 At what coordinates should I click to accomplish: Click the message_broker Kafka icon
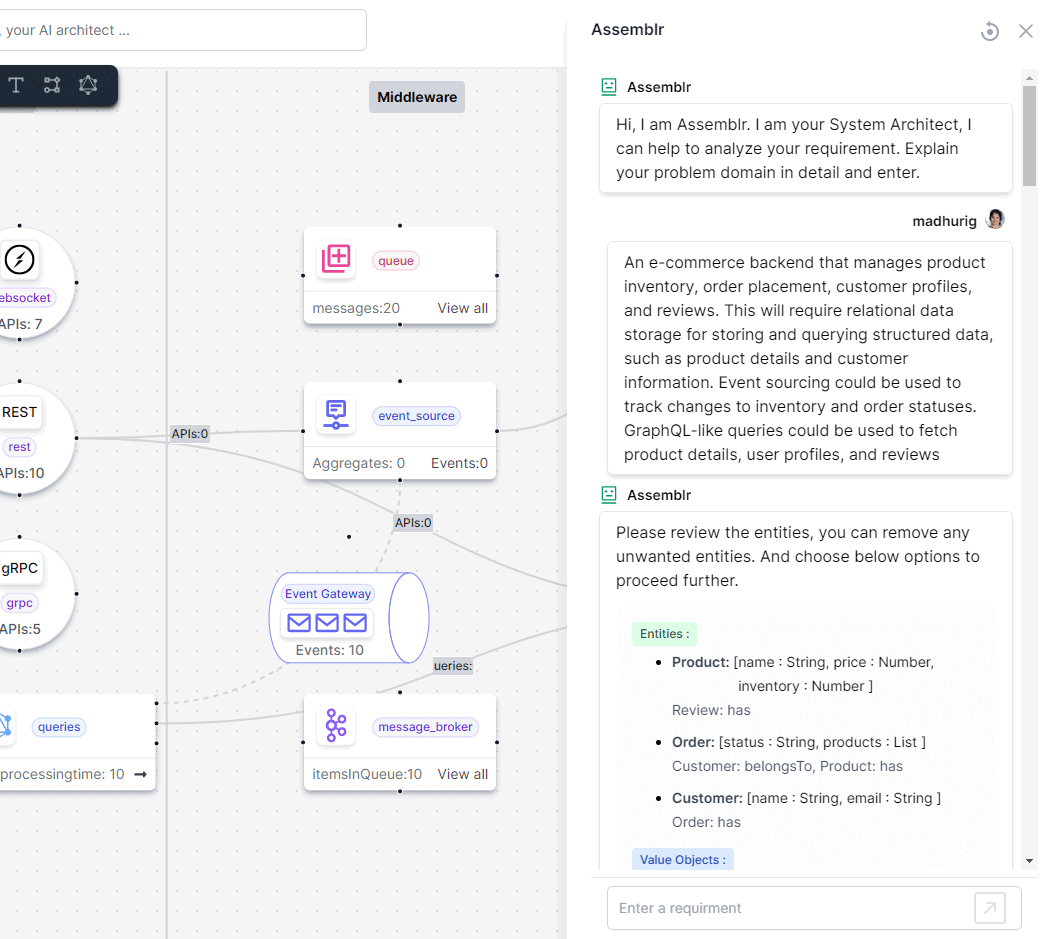[336, 726]
